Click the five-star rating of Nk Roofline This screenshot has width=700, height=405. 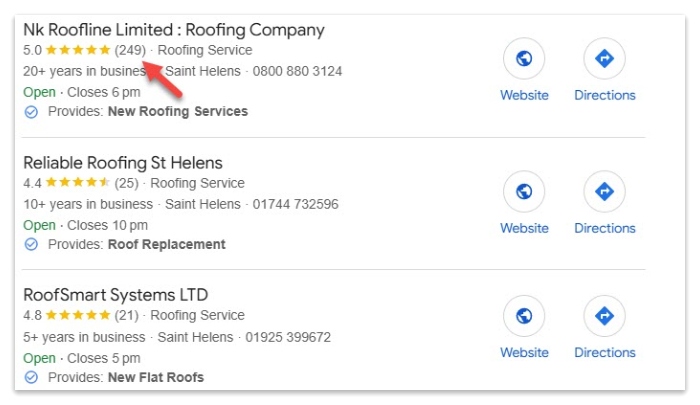click(x=78, y=50)
